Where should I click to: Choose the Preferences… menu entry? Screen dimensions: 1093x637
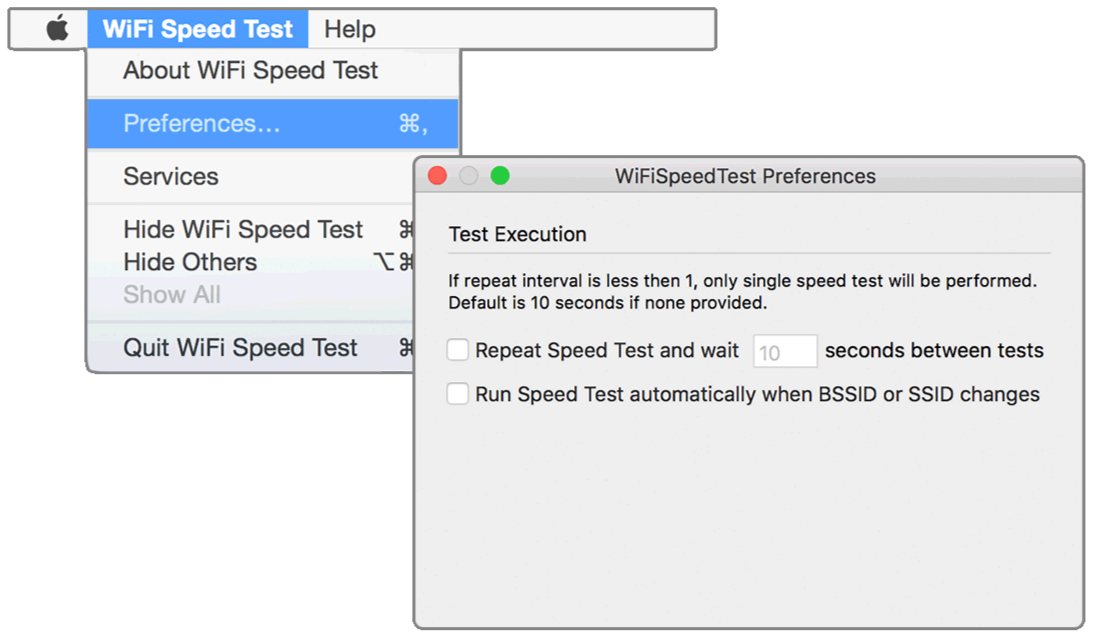click(x=202, y=124)
